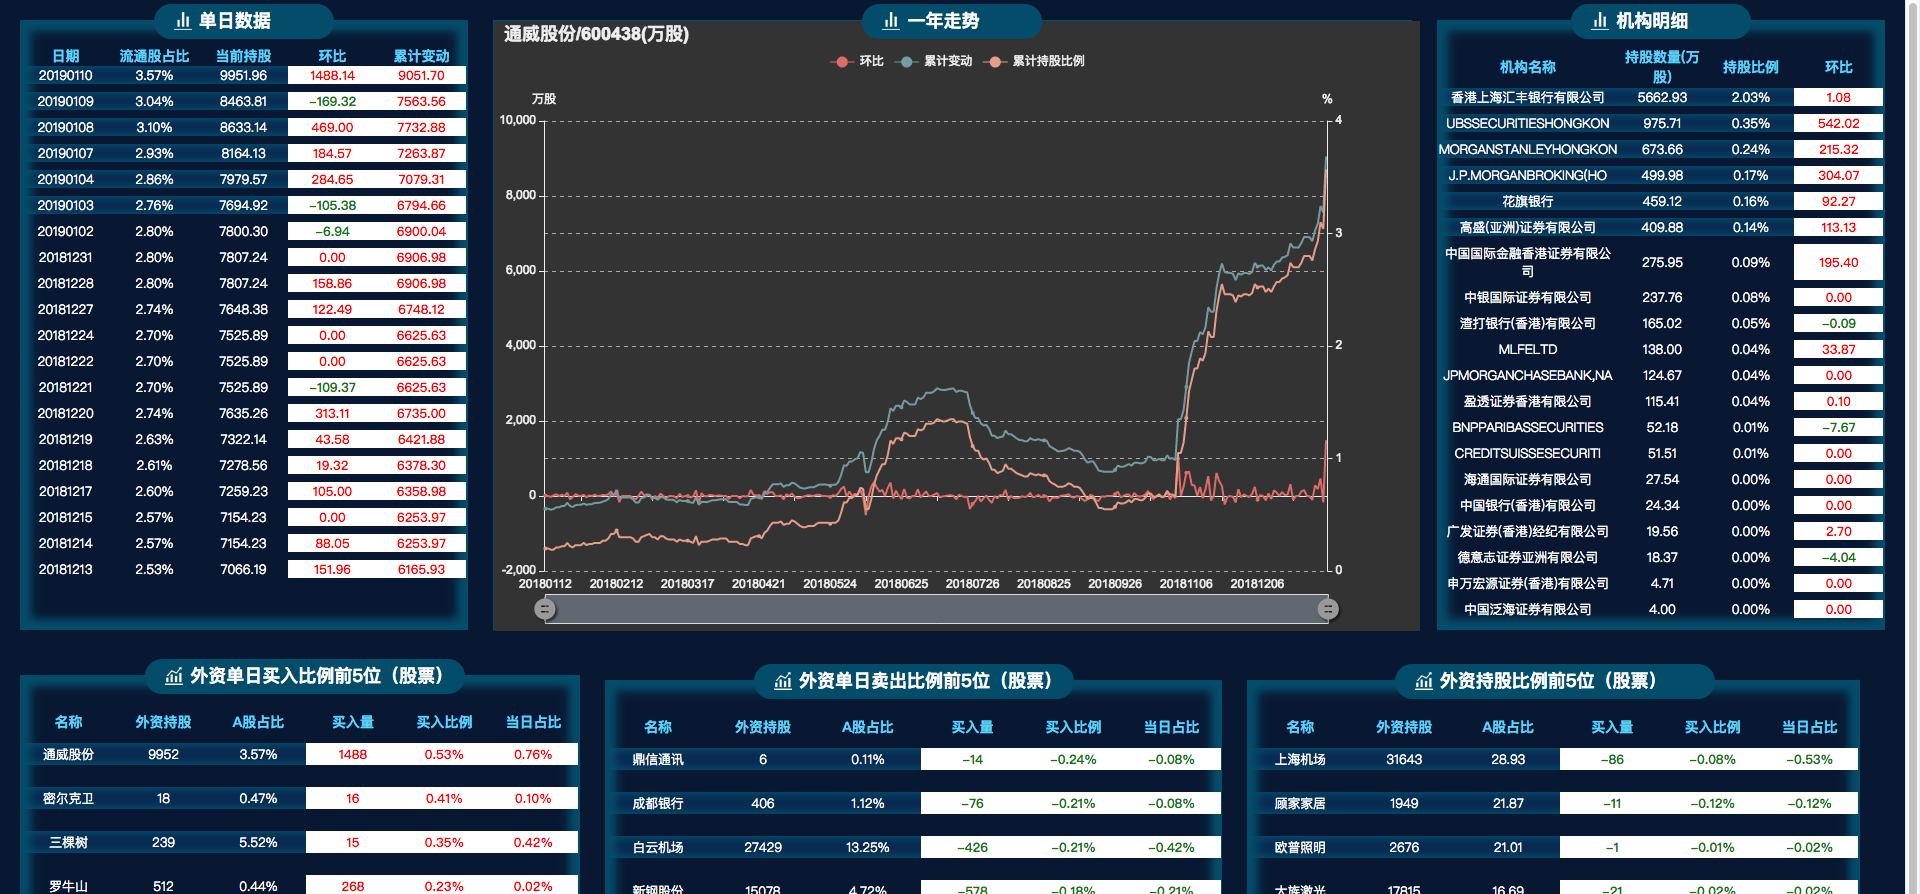Image resolution: width=1920 pixels, height=894 pixels.
Task: Click A股占比 header in sell-ratio table
Action: [x=867, y=727]
